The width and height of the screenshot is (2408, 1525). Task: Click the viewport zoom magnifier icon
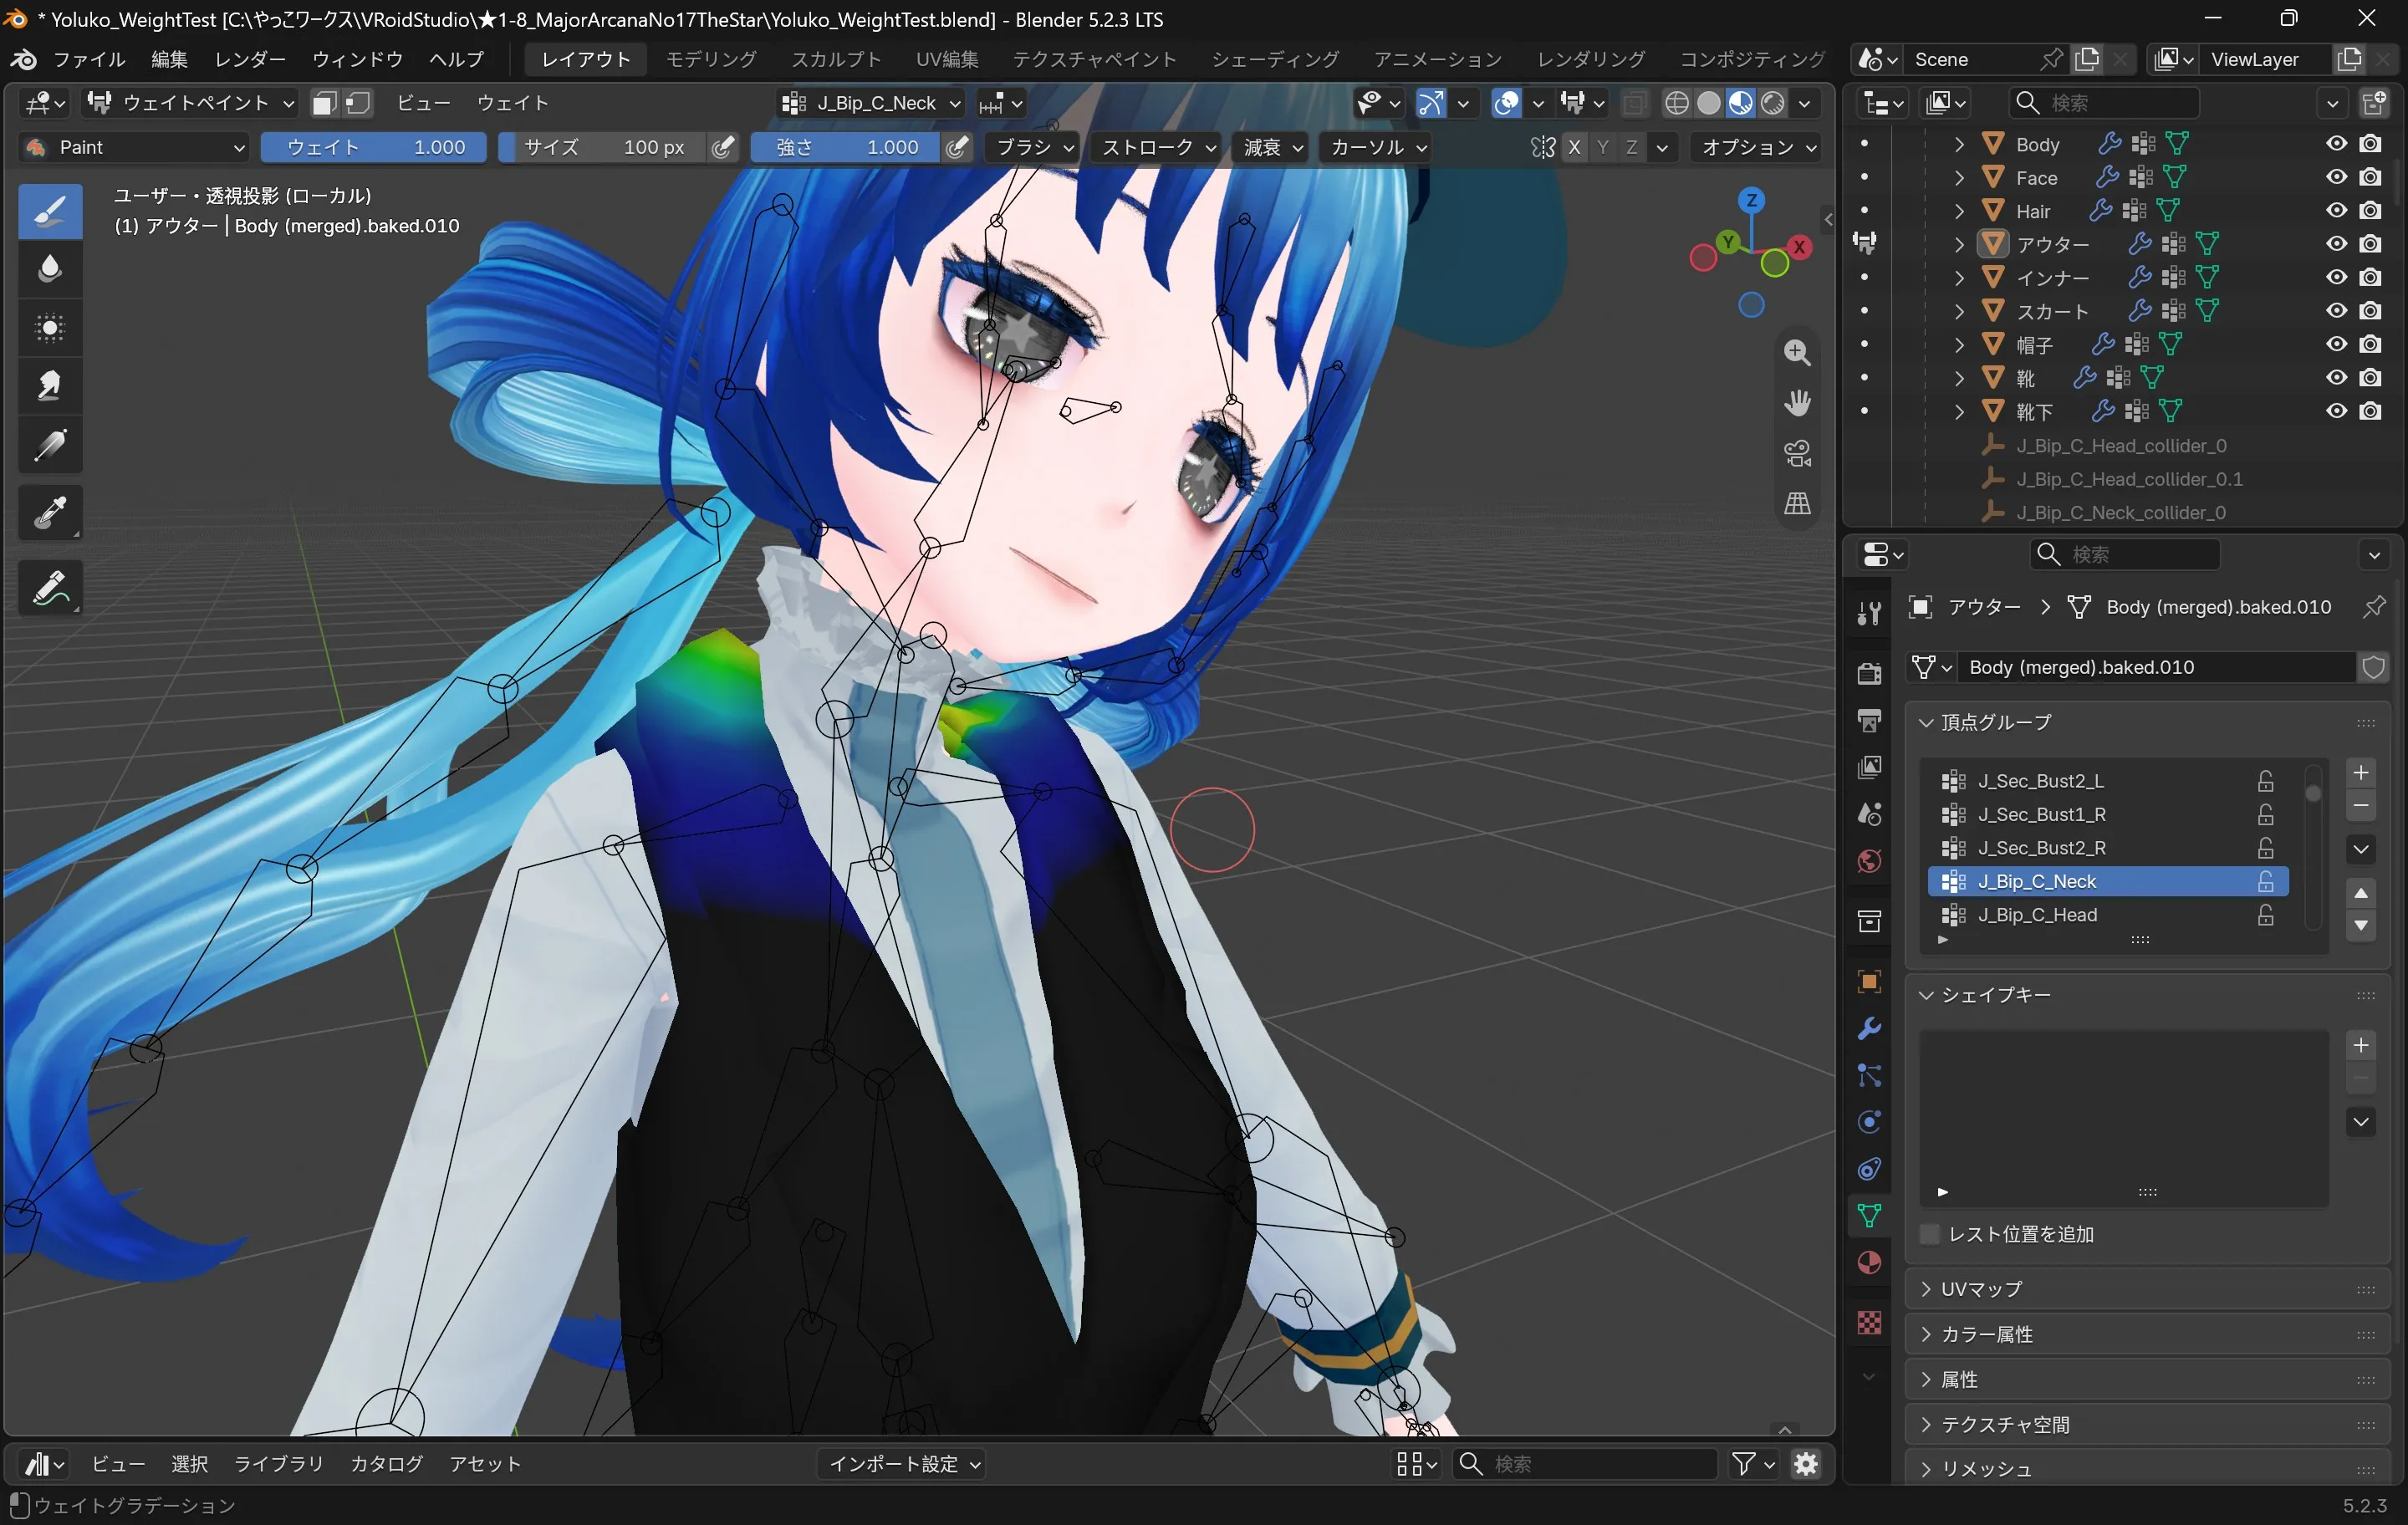[x=1797, y=352]
